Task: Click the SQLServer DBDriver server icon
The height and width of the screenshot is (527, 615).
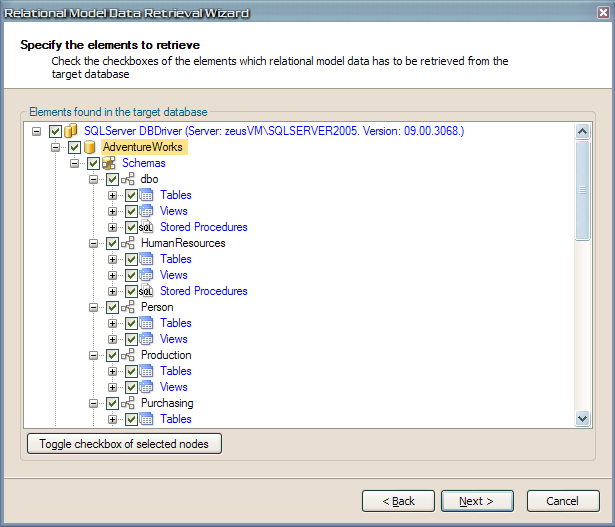Action: (70, 131)
